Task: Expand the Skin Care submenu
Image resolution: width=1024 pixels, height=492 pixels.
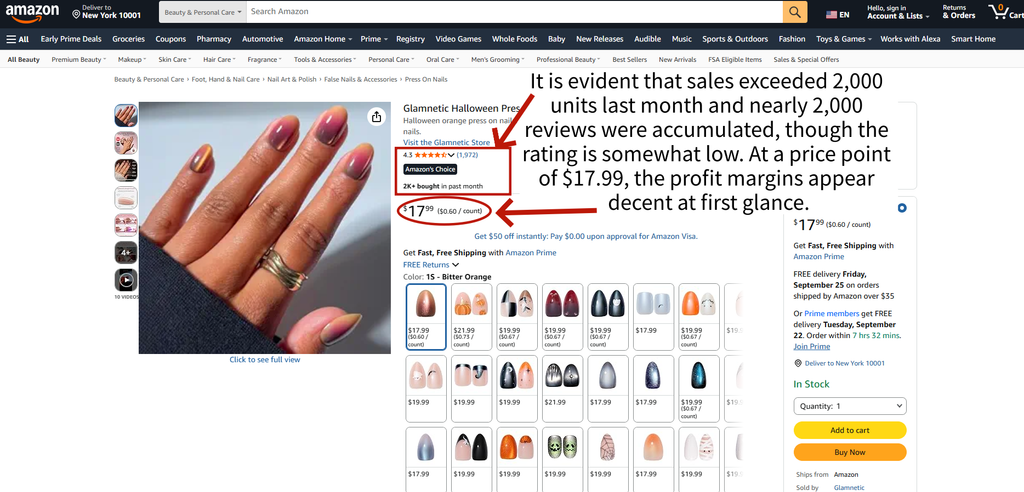Action: (x=174, y=59)
